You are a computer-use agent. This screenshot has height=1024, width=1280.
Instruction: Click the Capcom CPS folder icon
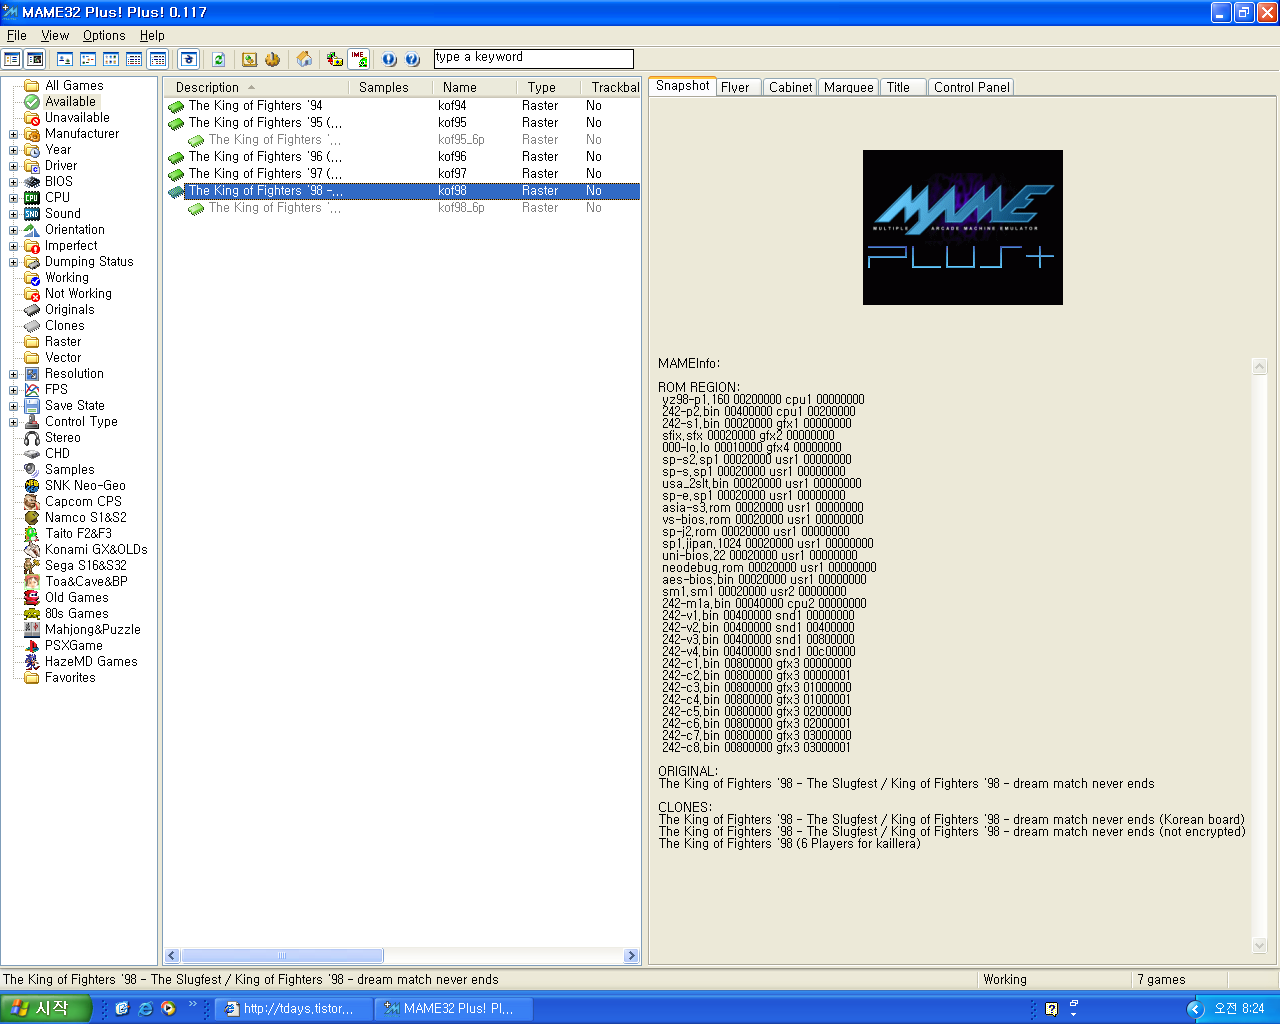(x=32, y=502)
